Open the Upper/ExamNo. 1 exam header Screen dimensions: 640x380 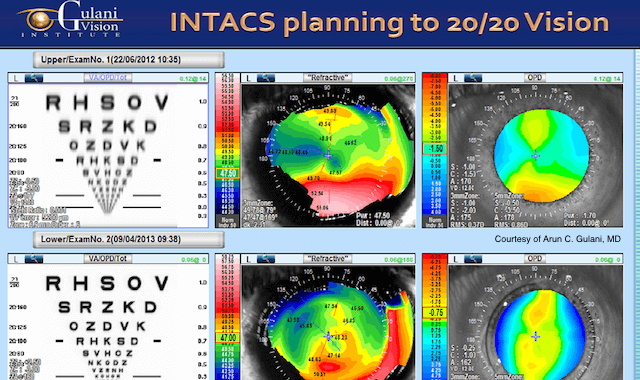[129, 60]
